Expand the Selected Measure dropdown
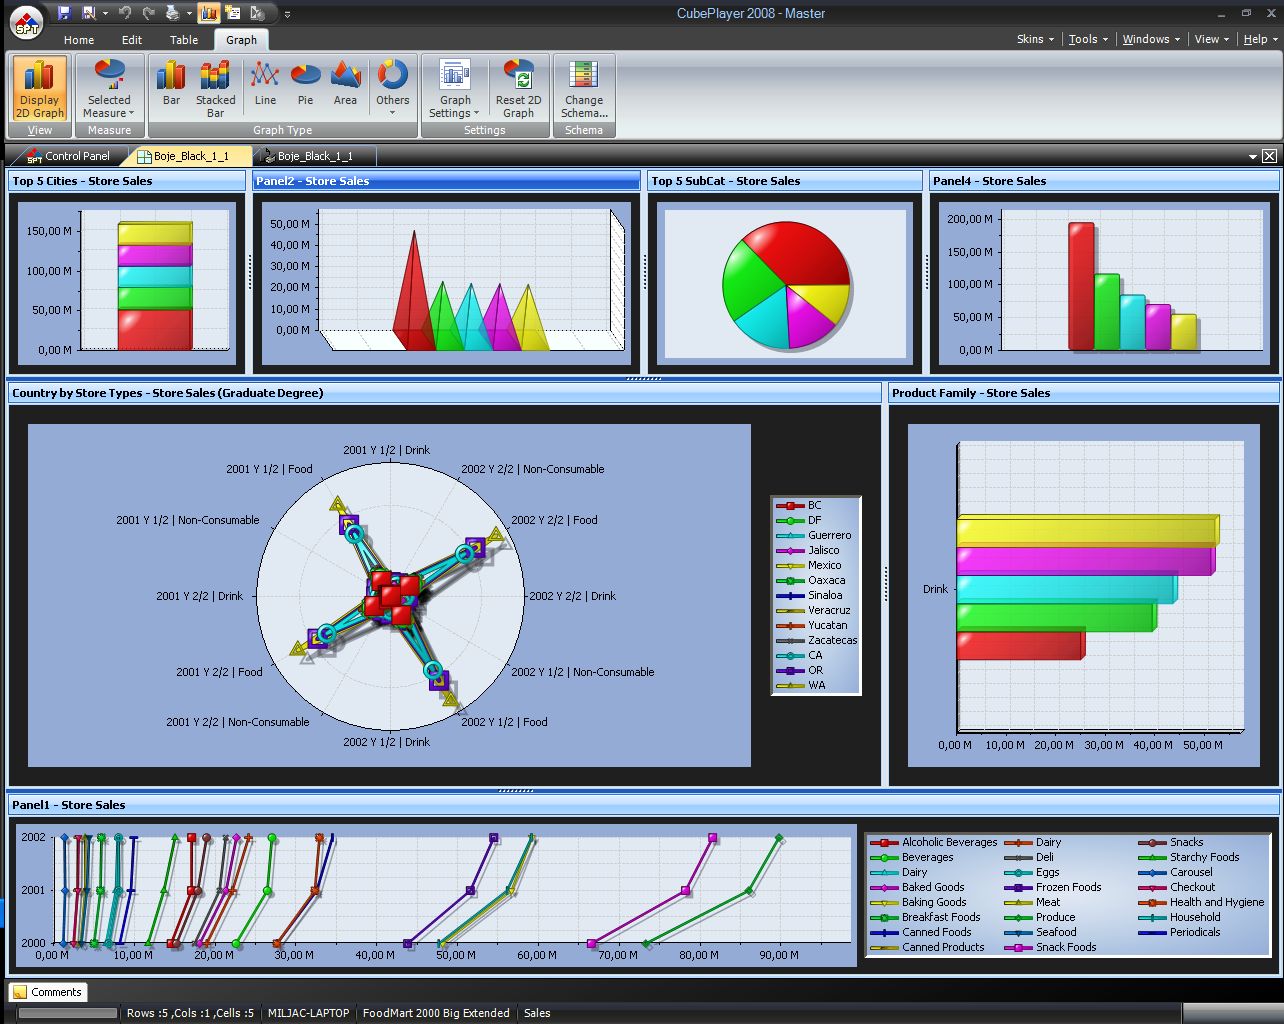The height and width of the screenshot is (1024, 1284). point(109,89)
